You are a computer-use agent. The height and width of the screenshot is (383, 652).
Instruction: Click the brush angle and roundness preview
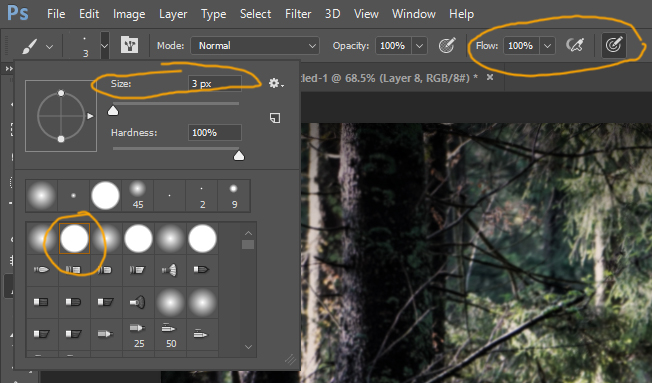point(61,116)
